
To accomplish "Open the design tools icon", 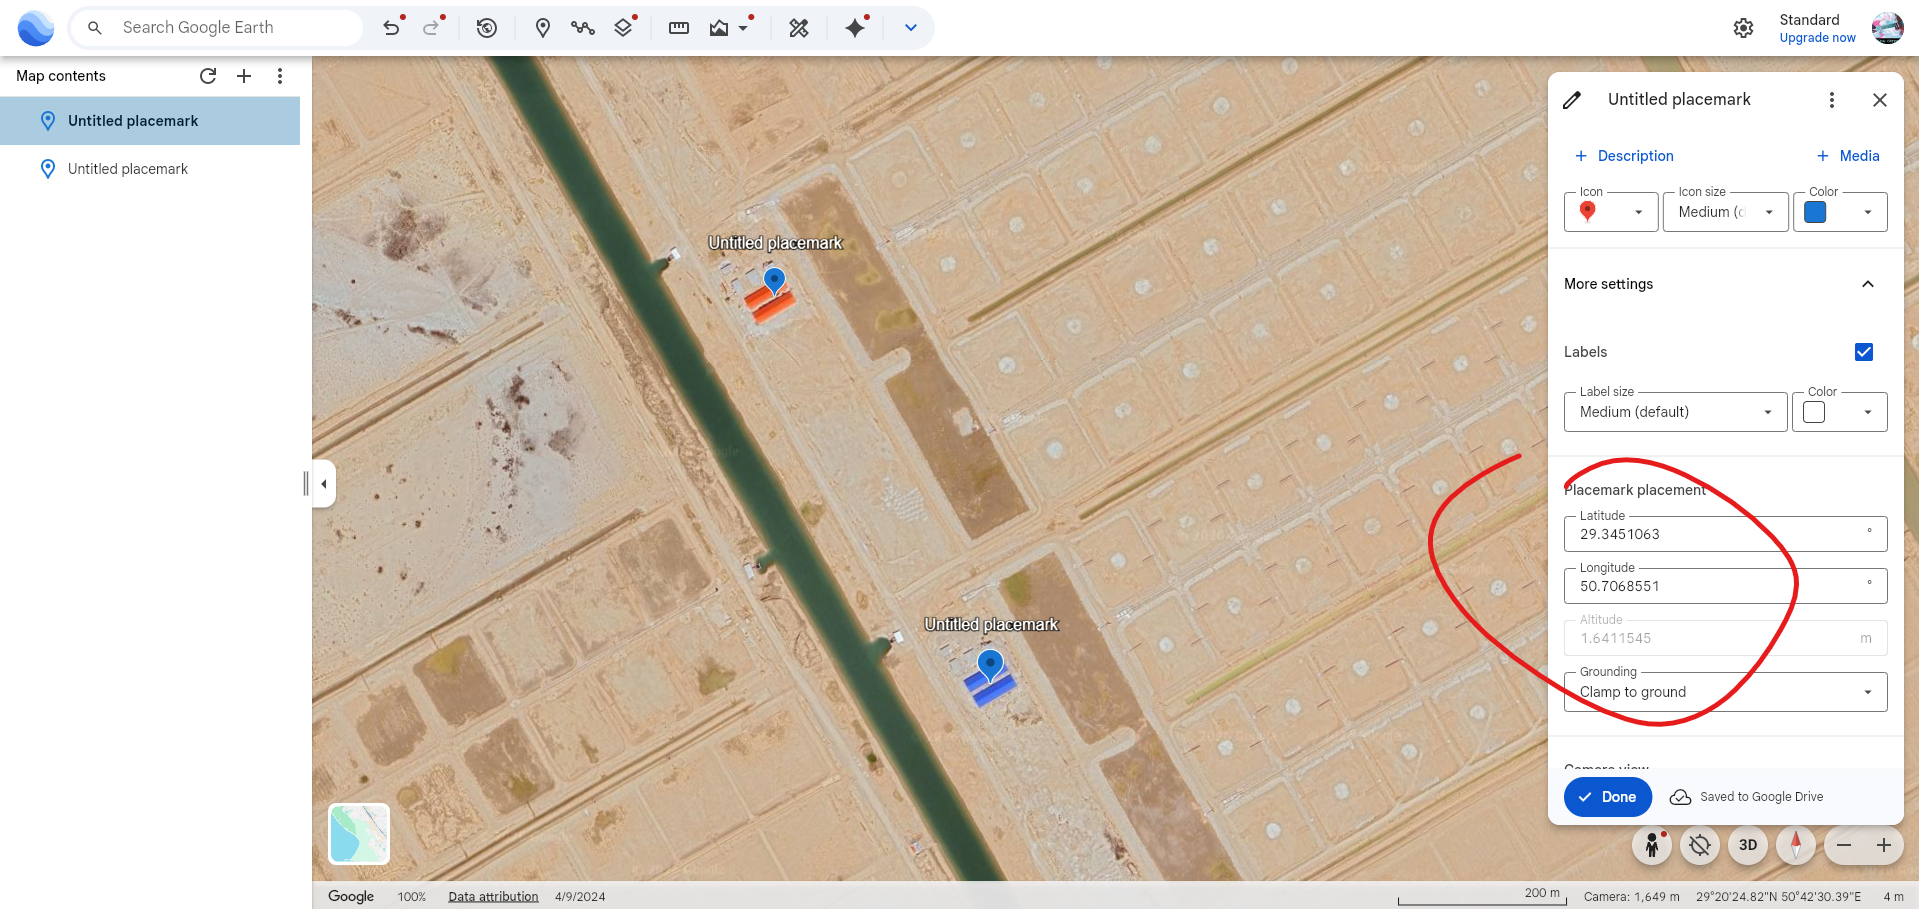I will click(799, 28).
